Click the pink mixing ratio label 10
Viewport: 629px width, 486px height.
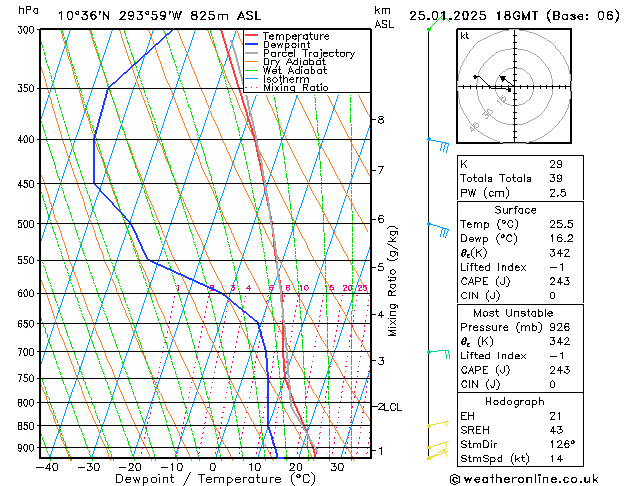pos(304,288)
